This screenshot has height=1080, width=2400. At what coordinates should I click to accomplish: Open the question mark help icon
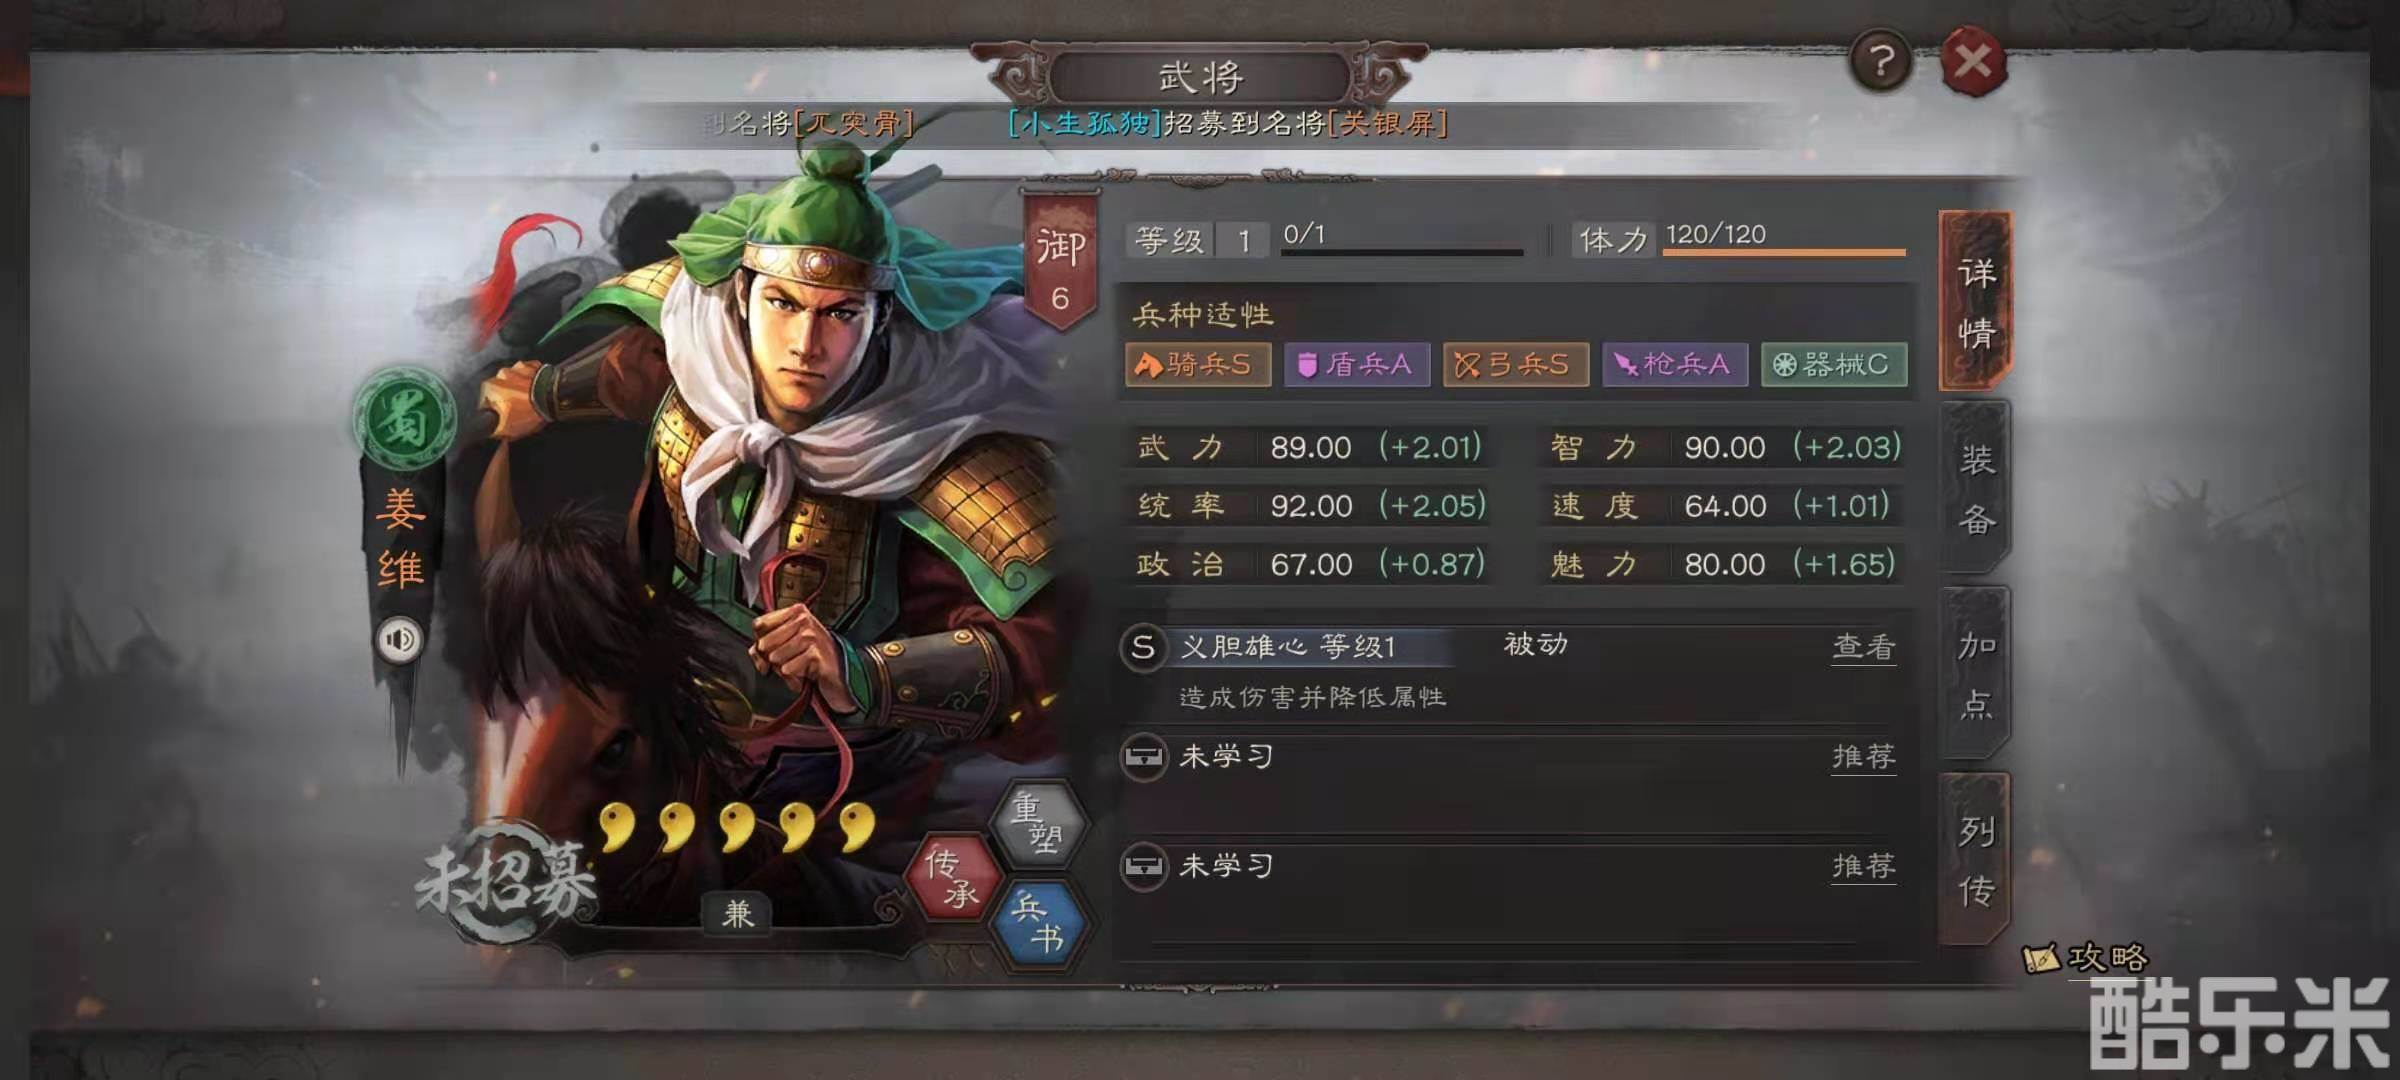(1880, 62)
